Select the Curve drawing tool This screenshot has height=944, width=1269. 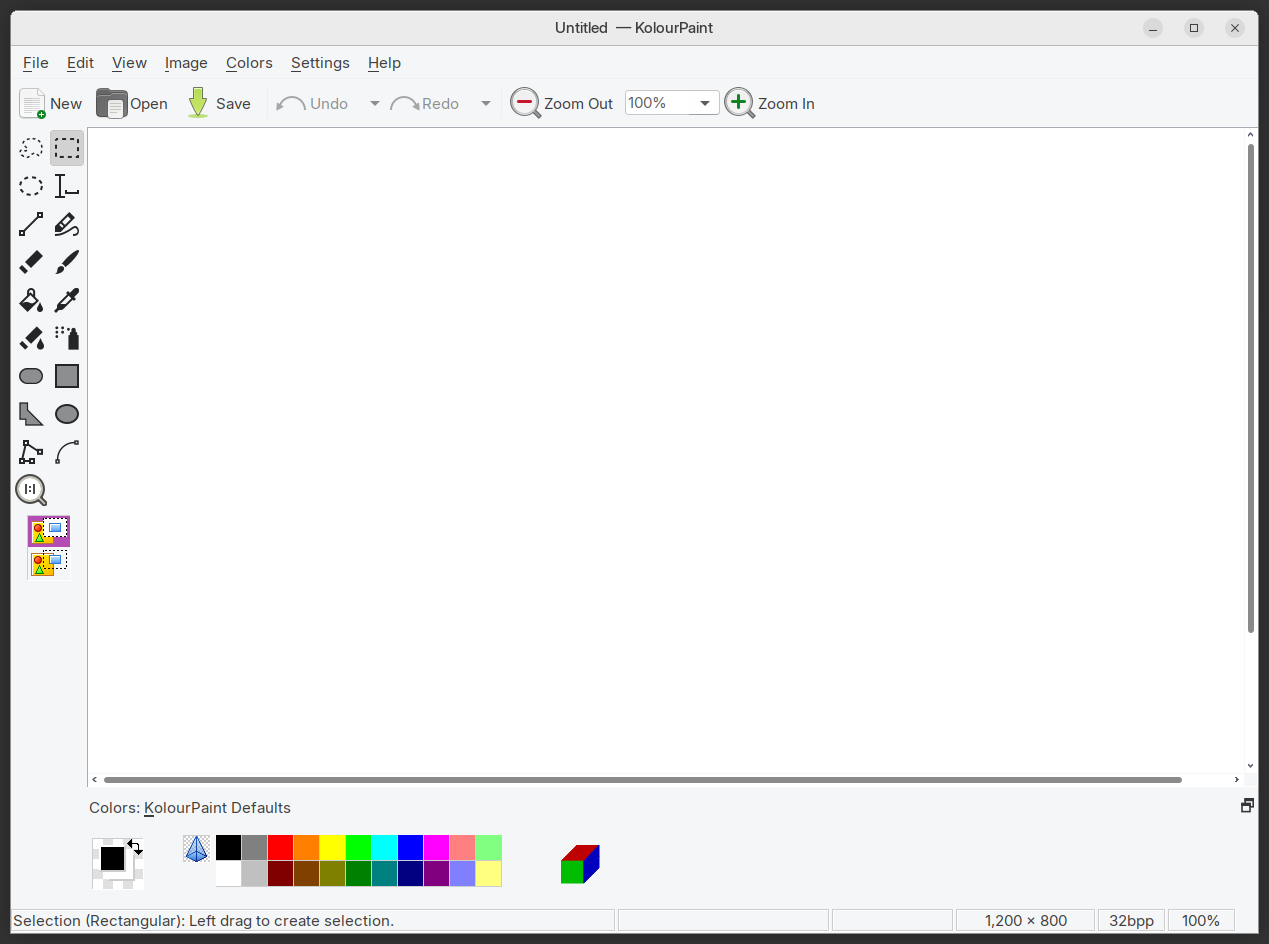click(67, 453)
